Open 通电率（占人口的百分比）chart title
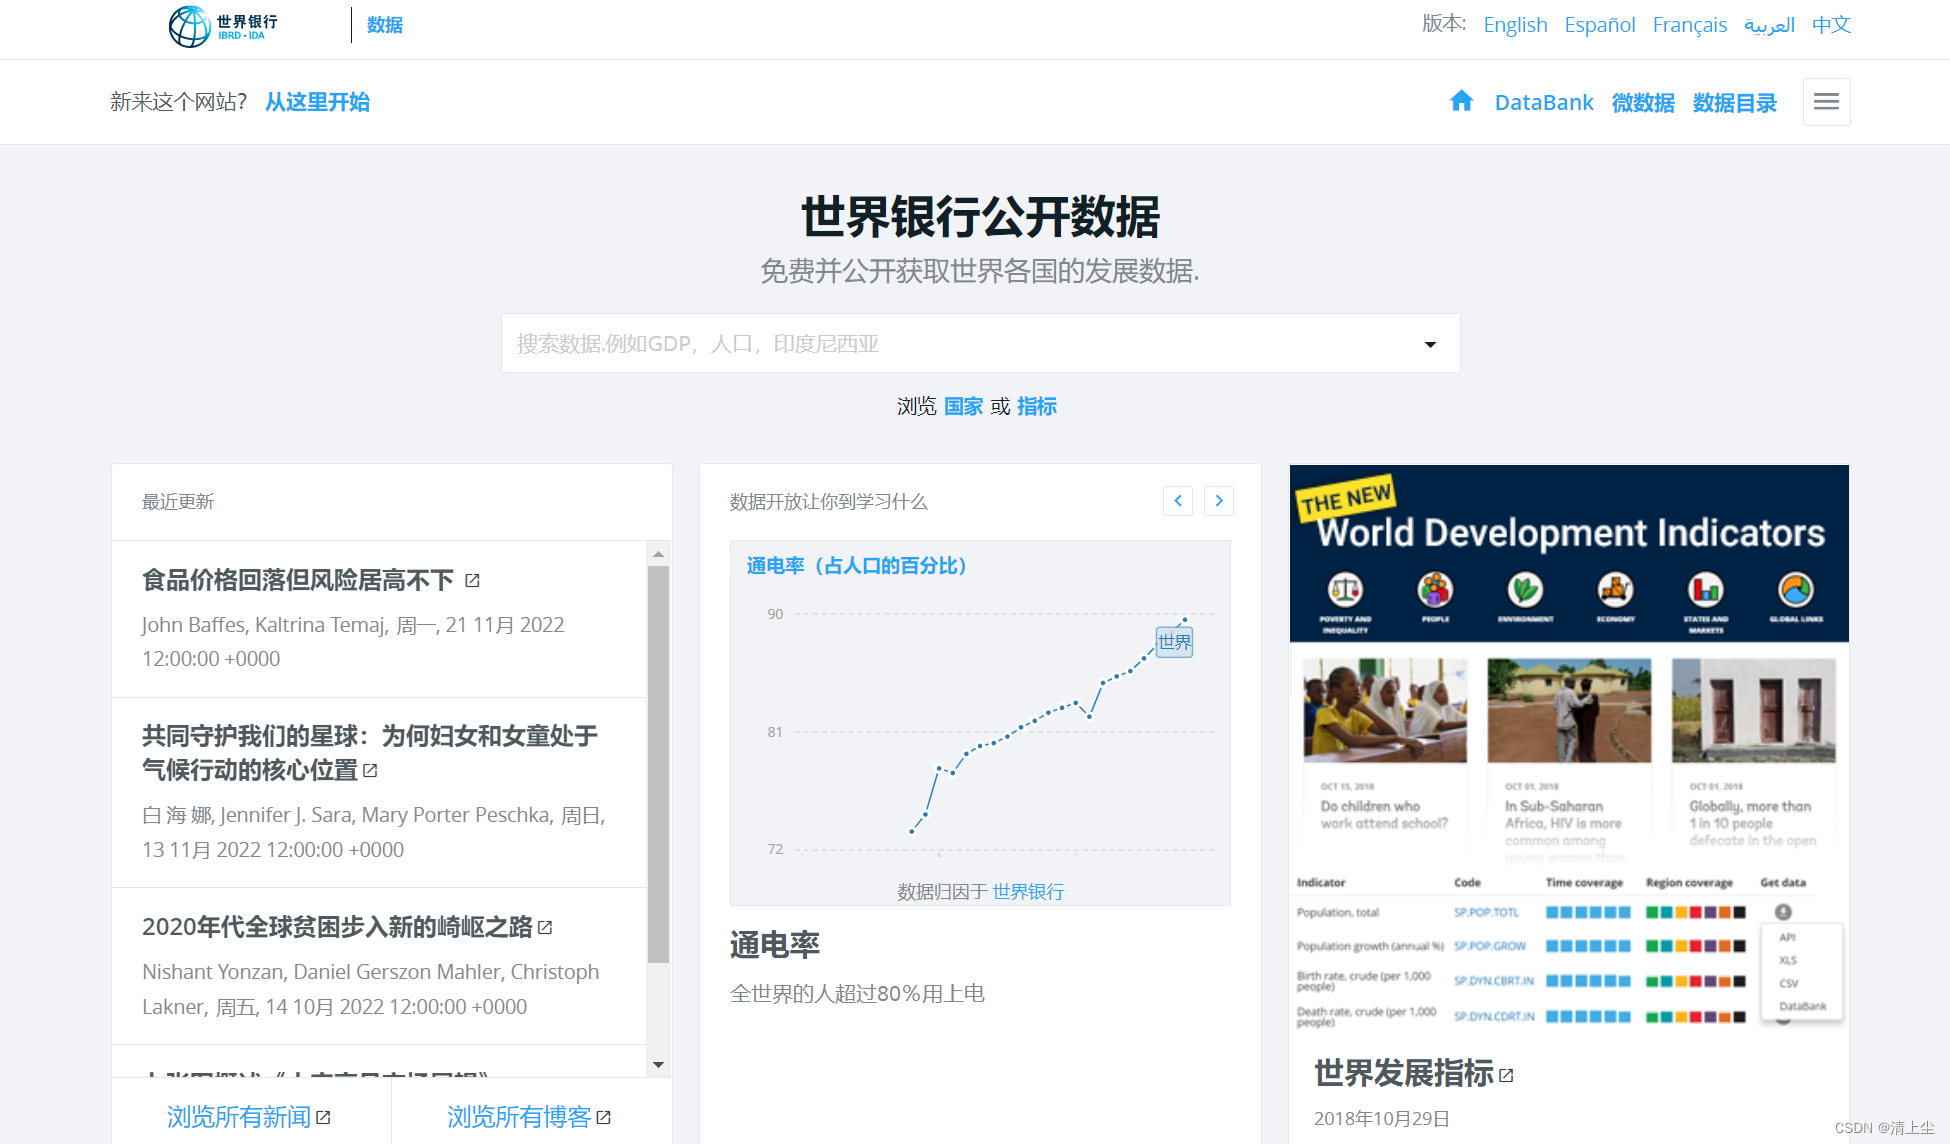 pyautogui.click(x=856, y=566)
